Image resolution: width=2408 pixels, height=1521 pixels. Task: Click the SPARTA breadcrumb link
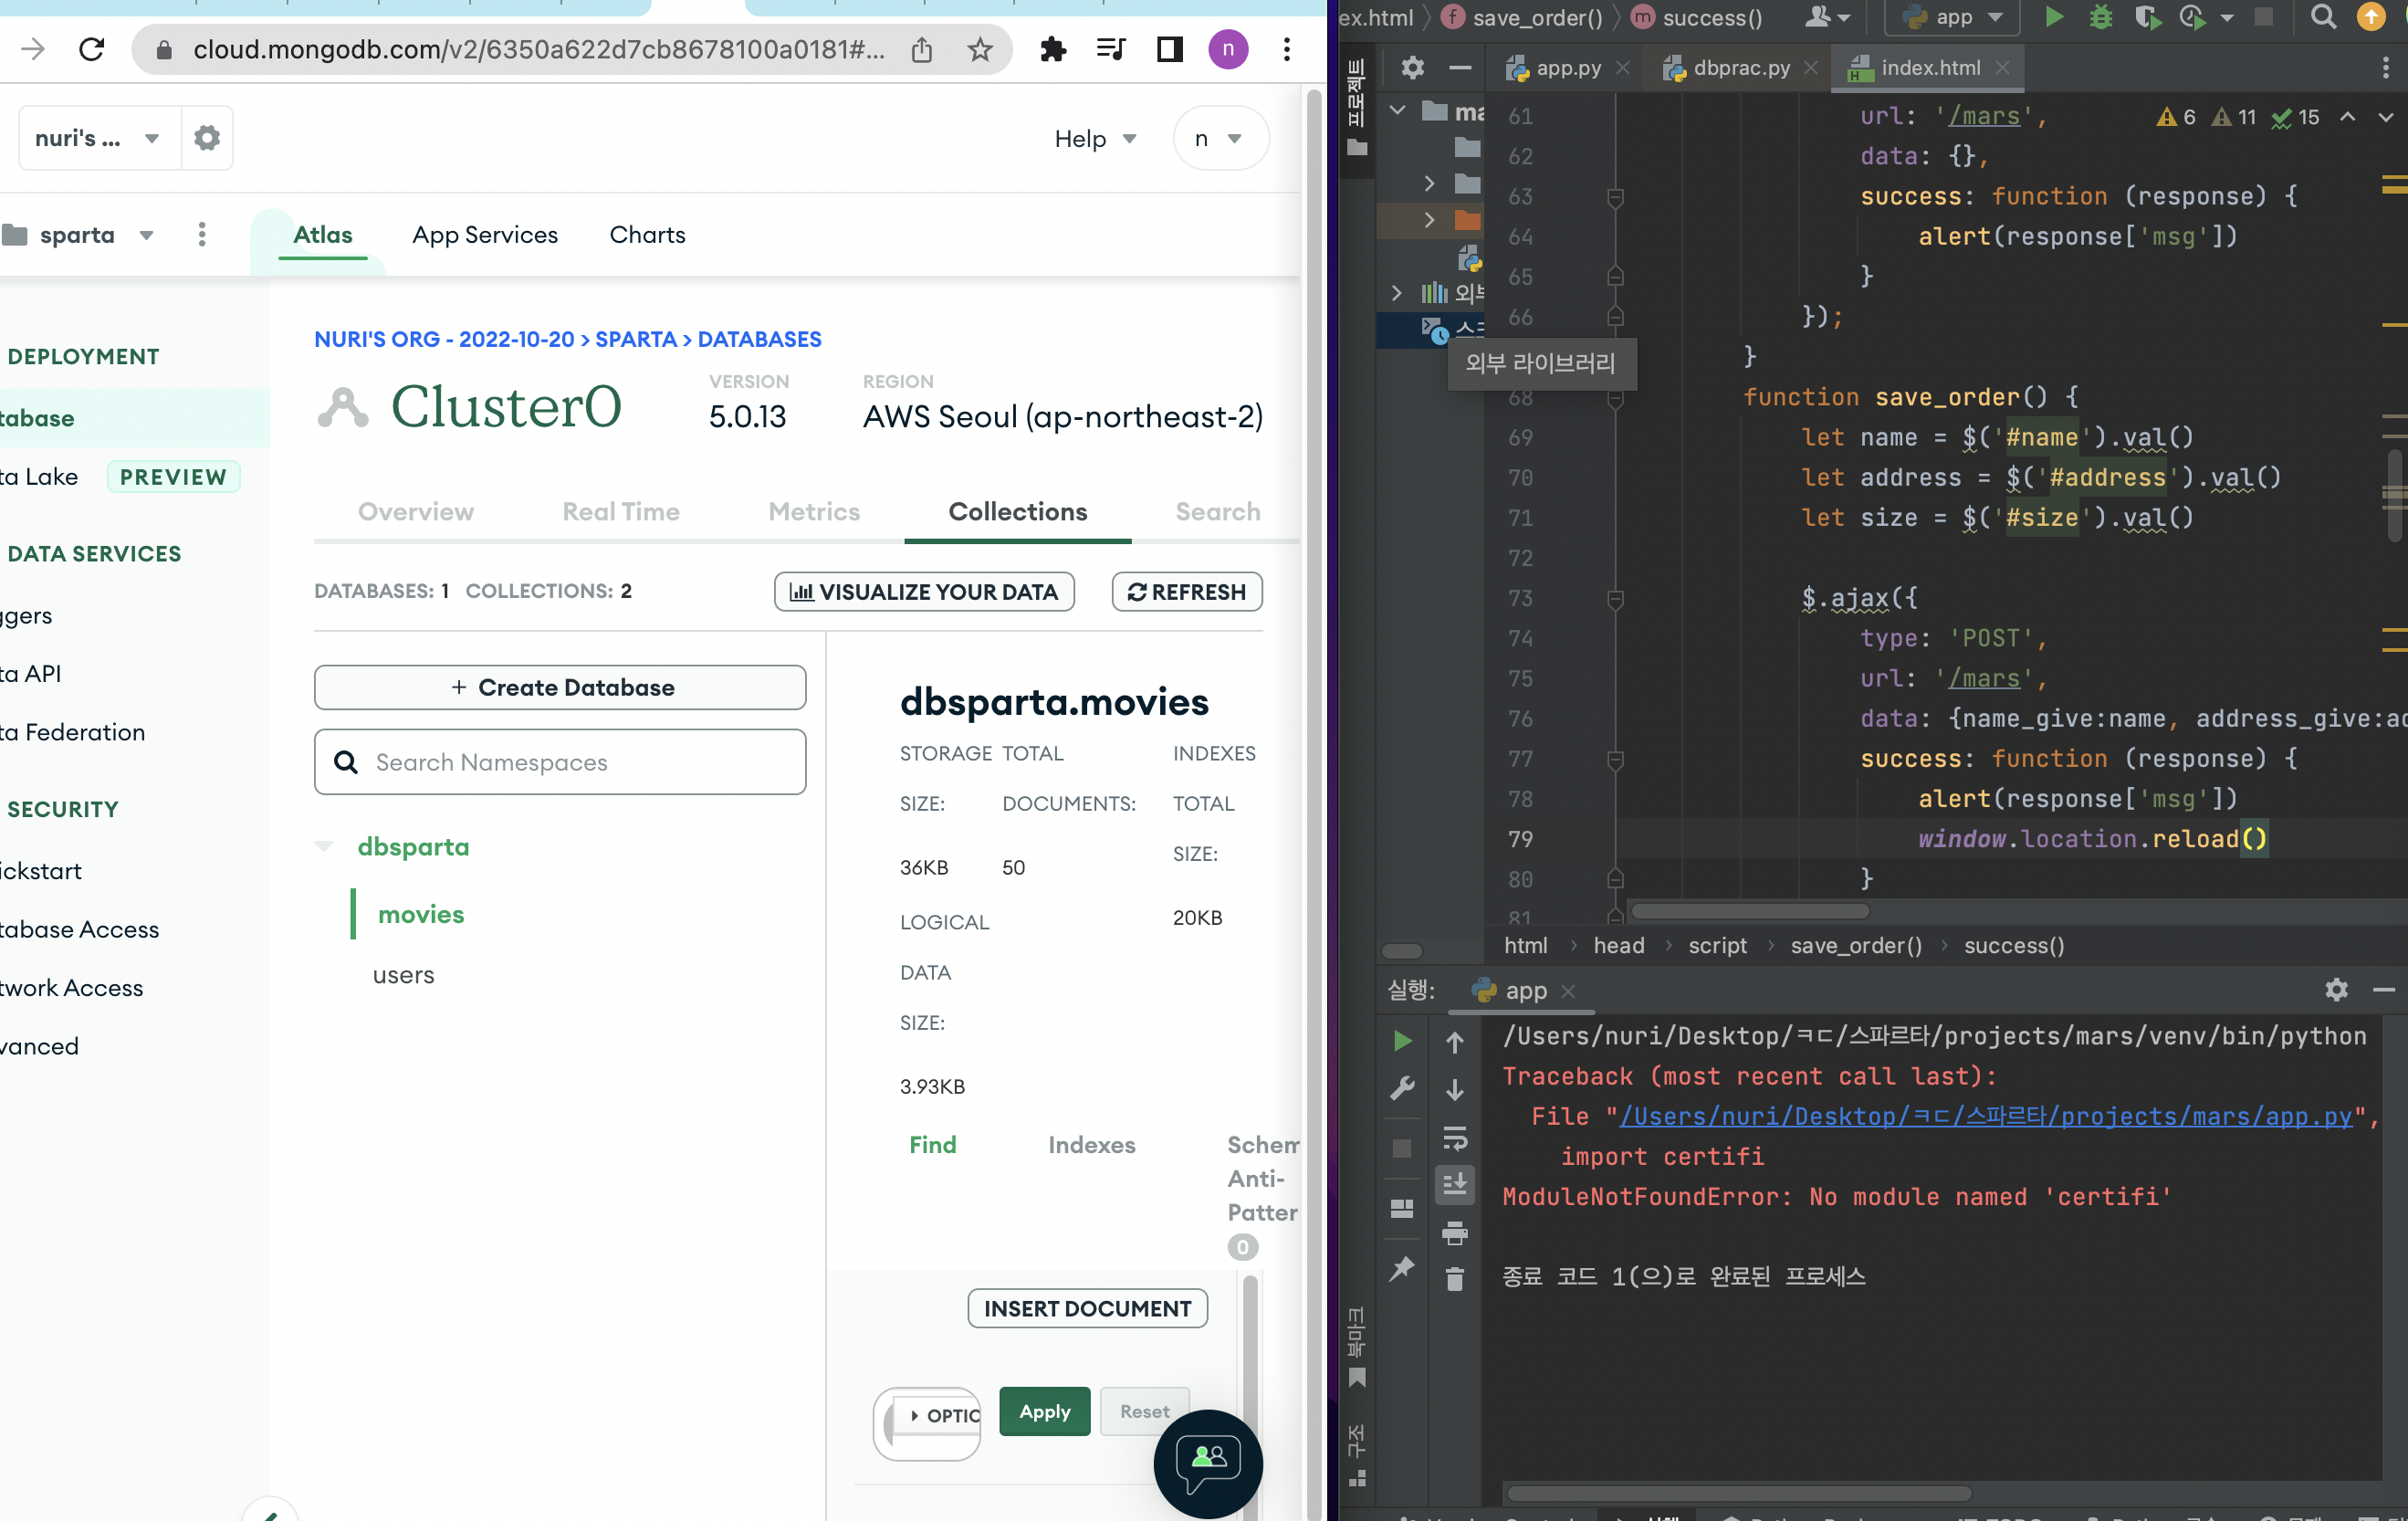636,340
